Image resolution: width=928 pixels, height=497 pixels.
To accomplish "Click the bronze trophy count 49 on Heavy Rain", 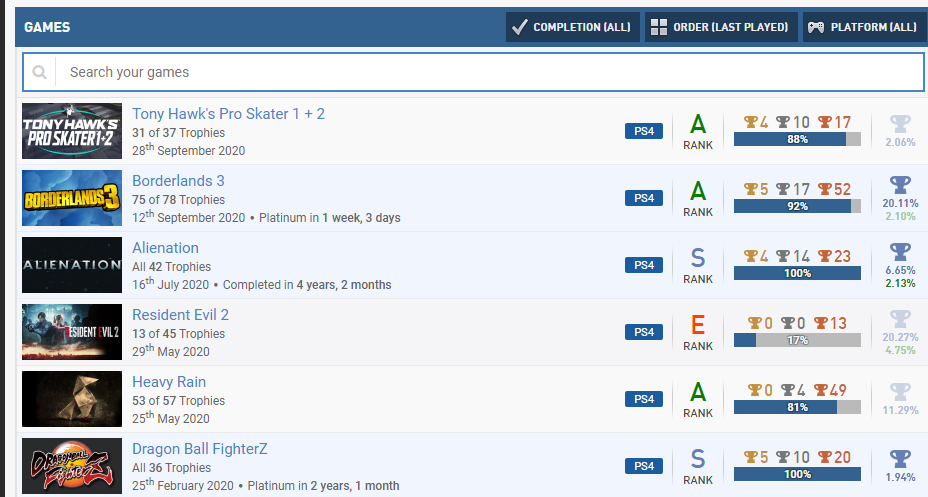I will click(x=830, y=389).
